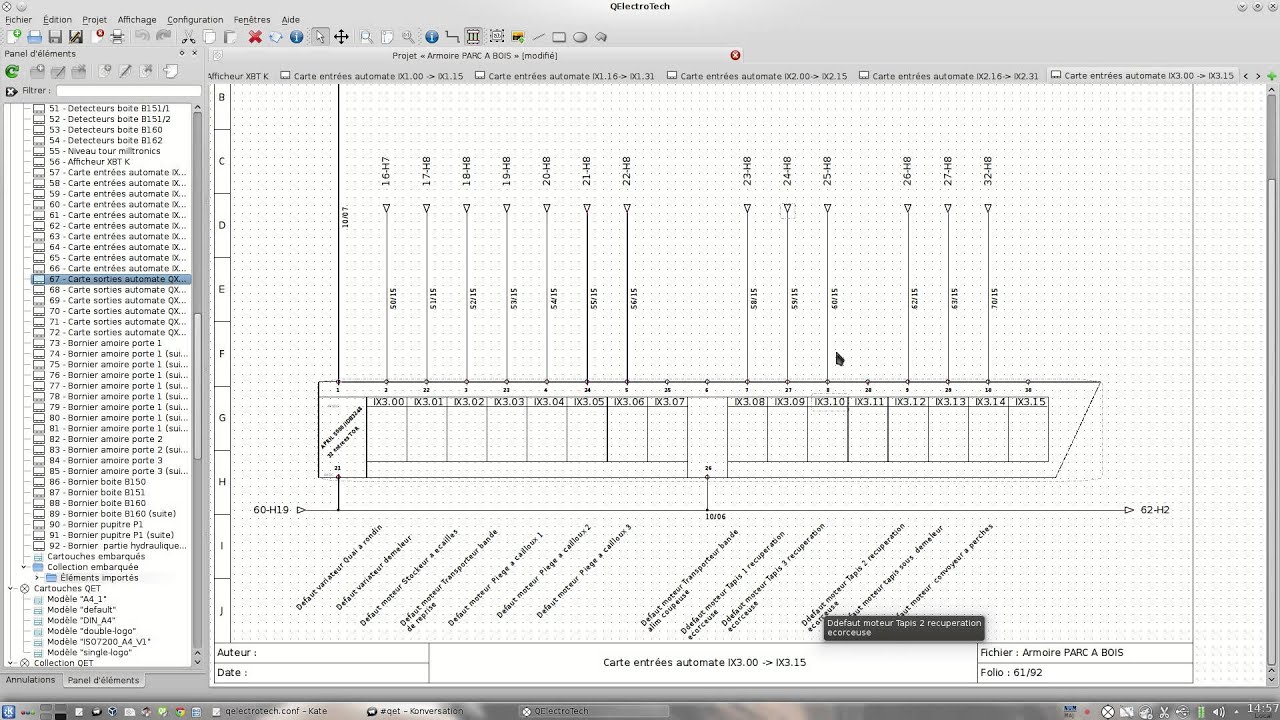Viewport: 1280px width, 720px height.
Task: Clear the filter with the red X button
Action: tap(10, 89)
